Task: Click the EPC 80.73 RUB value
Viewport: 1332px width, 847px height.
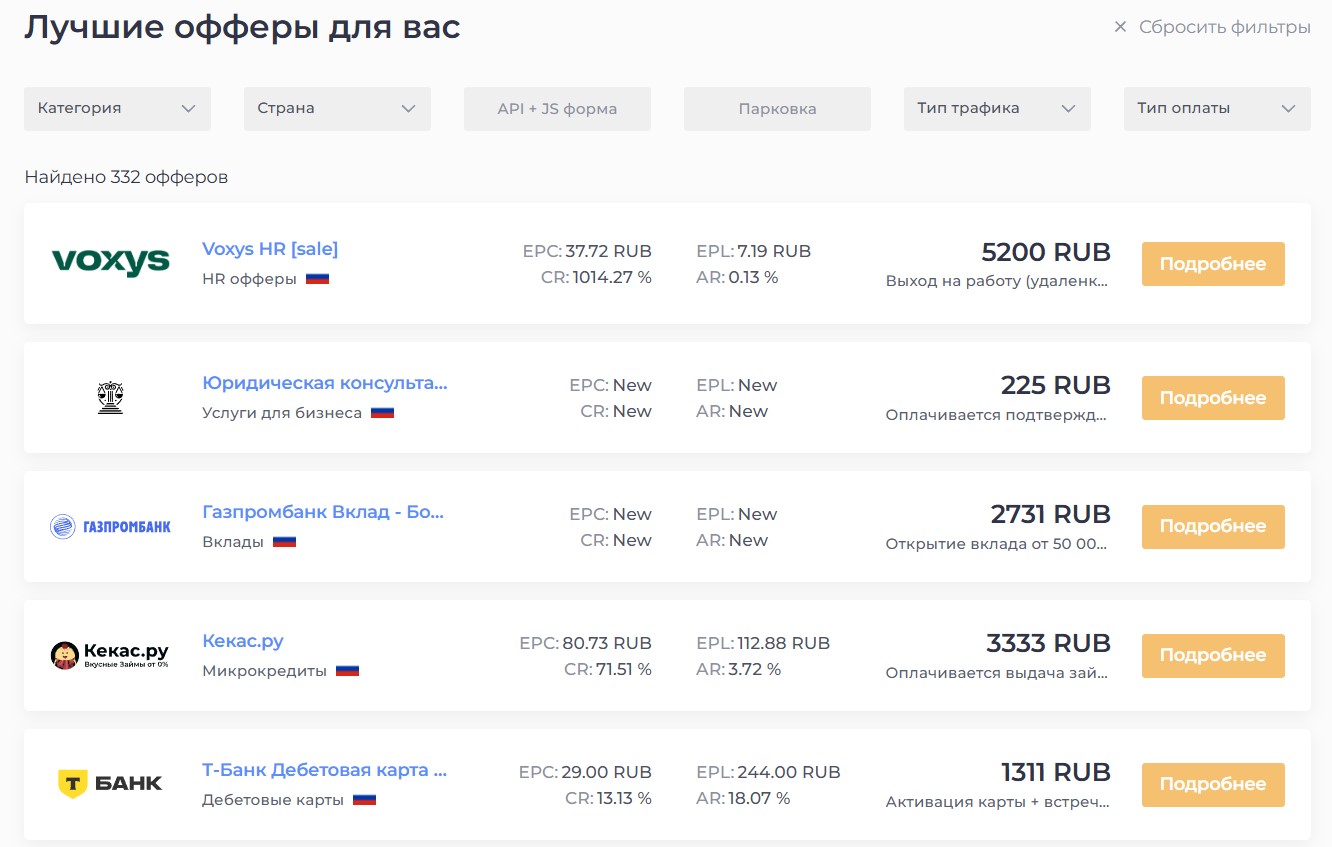Action: (x=607, y=643)
